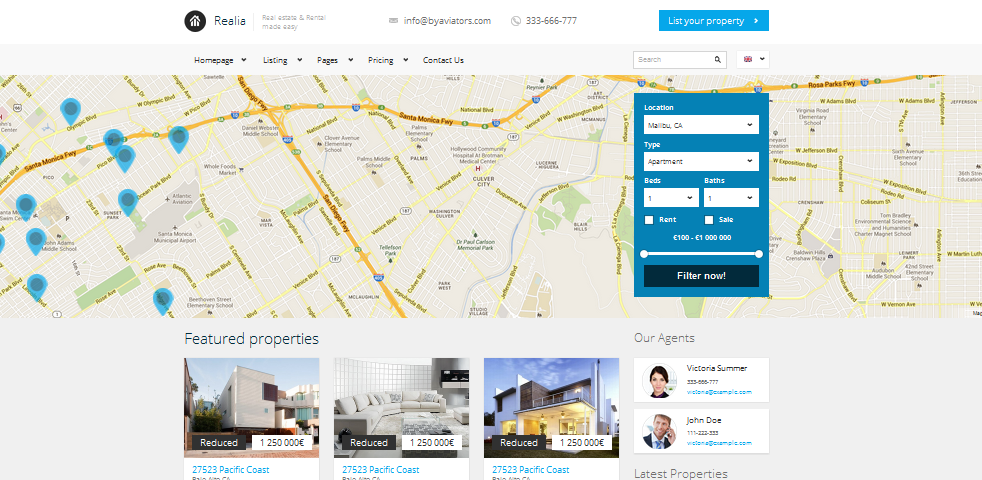Click the Whole Foods Market map label

click(220, 169)
